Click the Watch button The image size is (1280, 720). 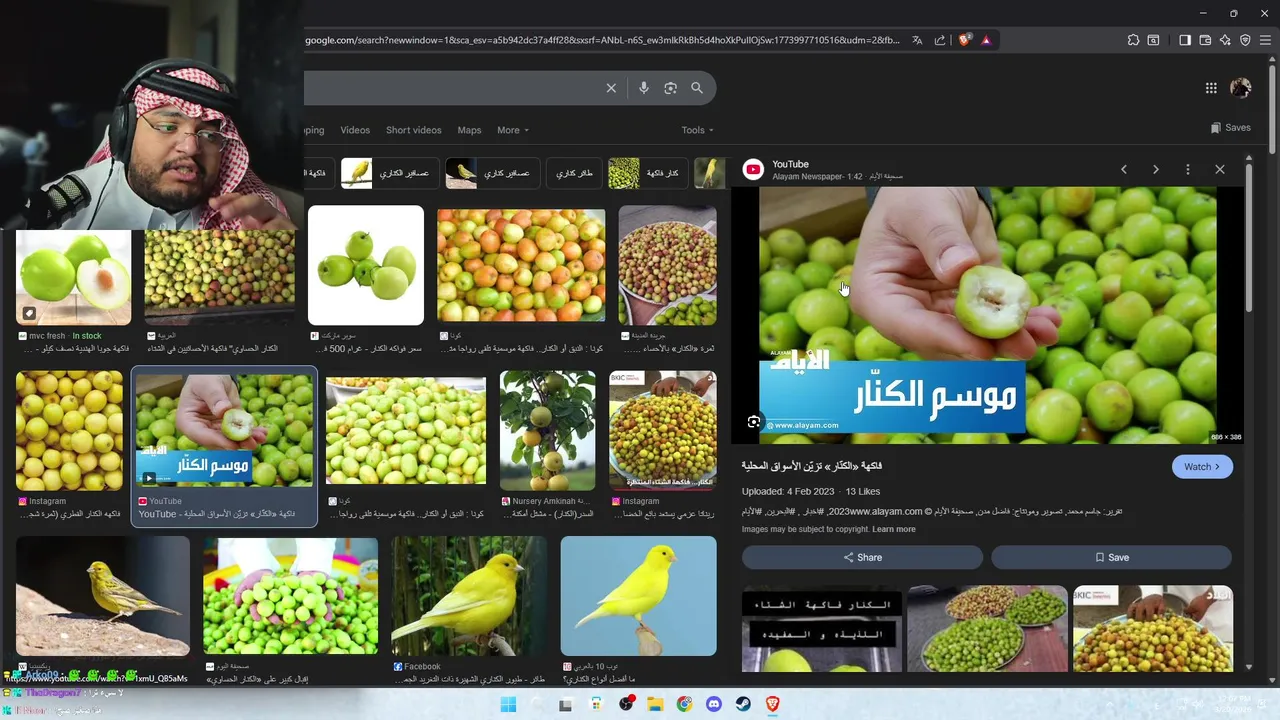tap(1202, 467)
